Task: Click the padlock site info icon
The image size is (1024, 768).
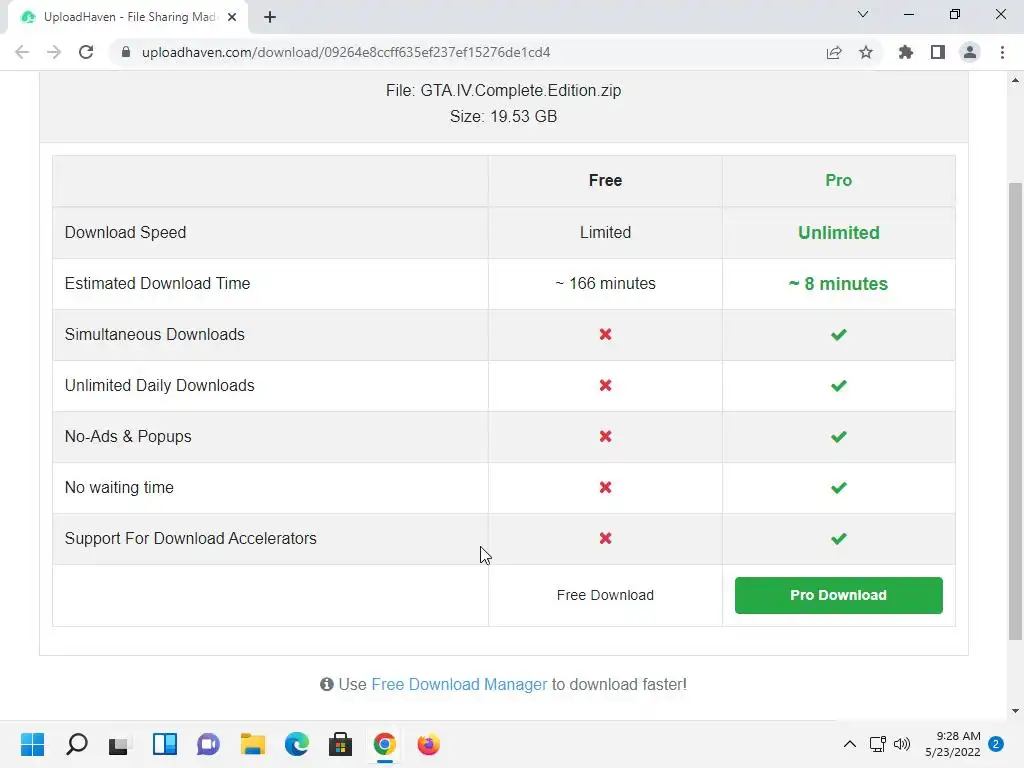Action: coord(126,52)
